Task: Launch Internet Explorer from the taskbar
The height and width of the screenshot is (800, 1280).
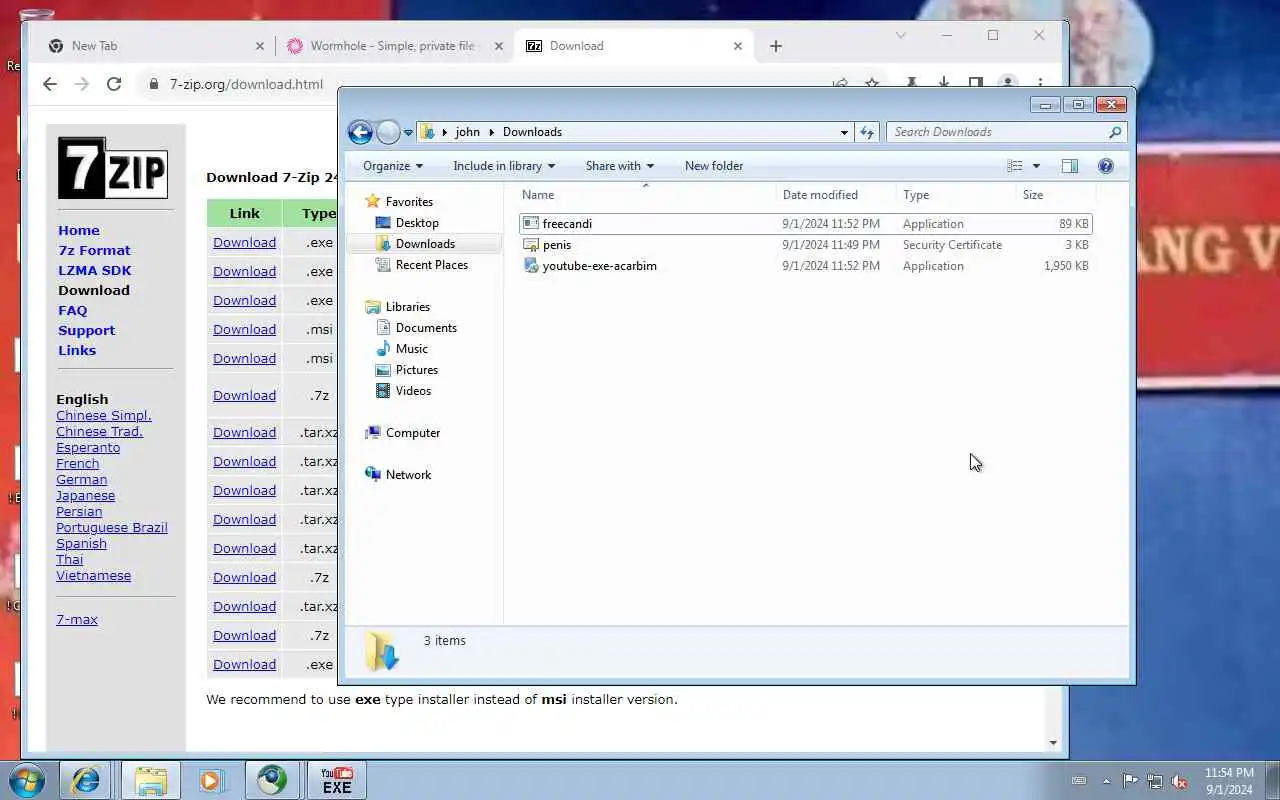Action: tap(86, 780)
